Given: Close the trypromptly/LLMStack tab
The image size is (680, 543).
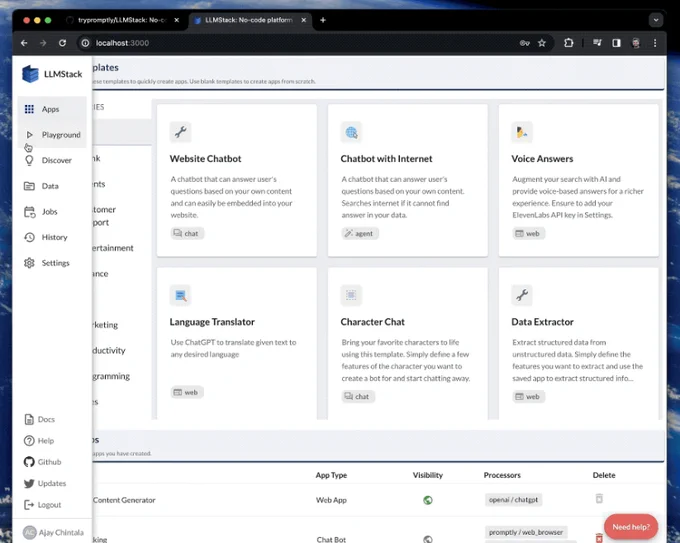Looking at the screenshot, I should click(x=177, y=20).
